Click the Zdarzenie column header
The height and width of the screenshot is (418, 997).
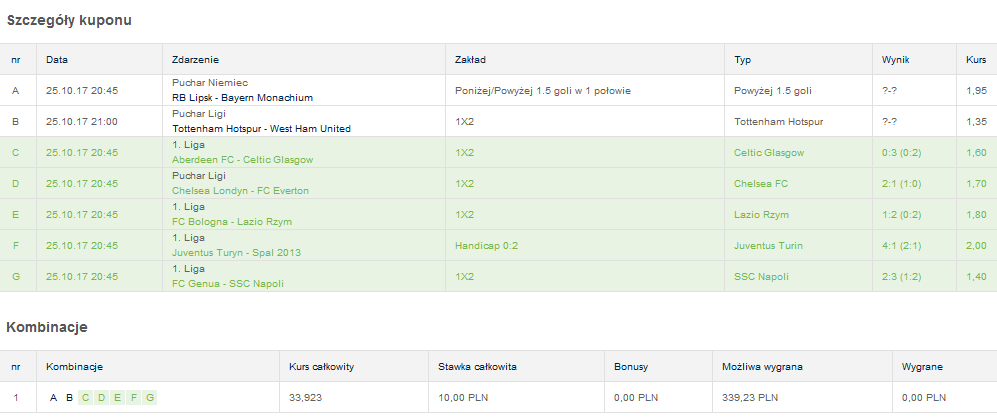click(196, 60)
